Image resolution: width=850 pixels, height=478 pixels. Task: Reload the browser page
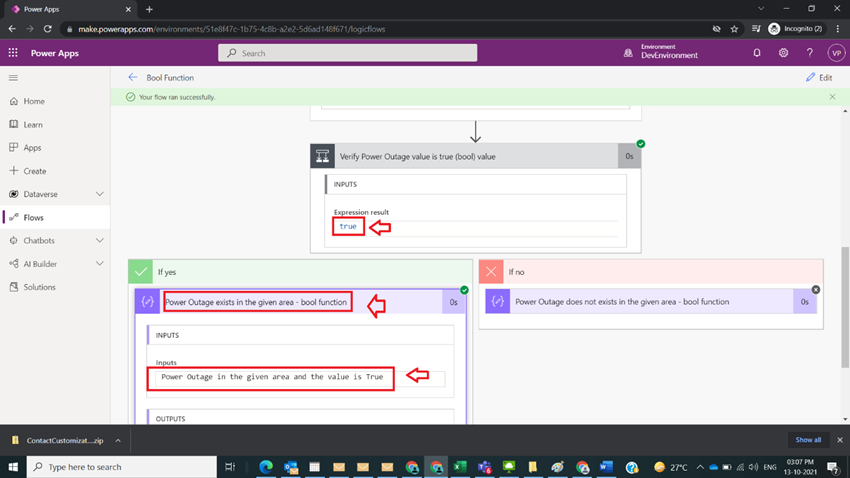click(48, 29)
